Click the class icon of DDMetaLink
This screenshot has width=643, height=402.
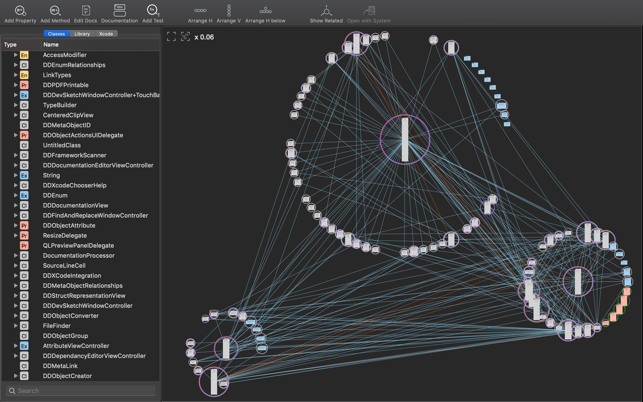coord(24,366)
